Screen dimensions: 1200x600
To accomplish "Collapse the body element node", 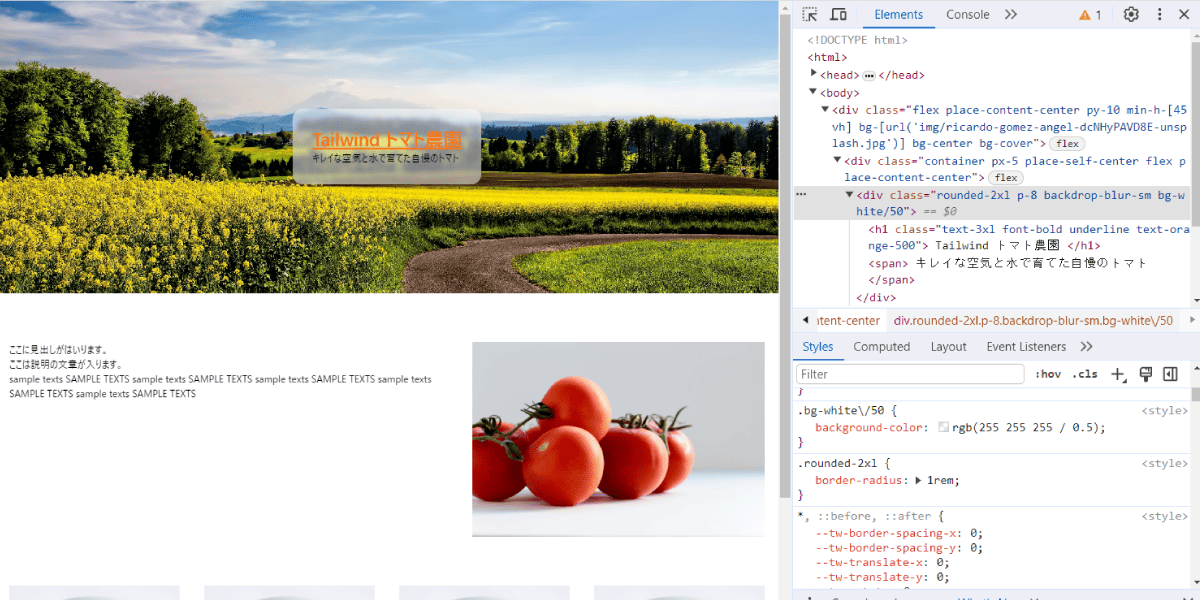I will point(813,92).
